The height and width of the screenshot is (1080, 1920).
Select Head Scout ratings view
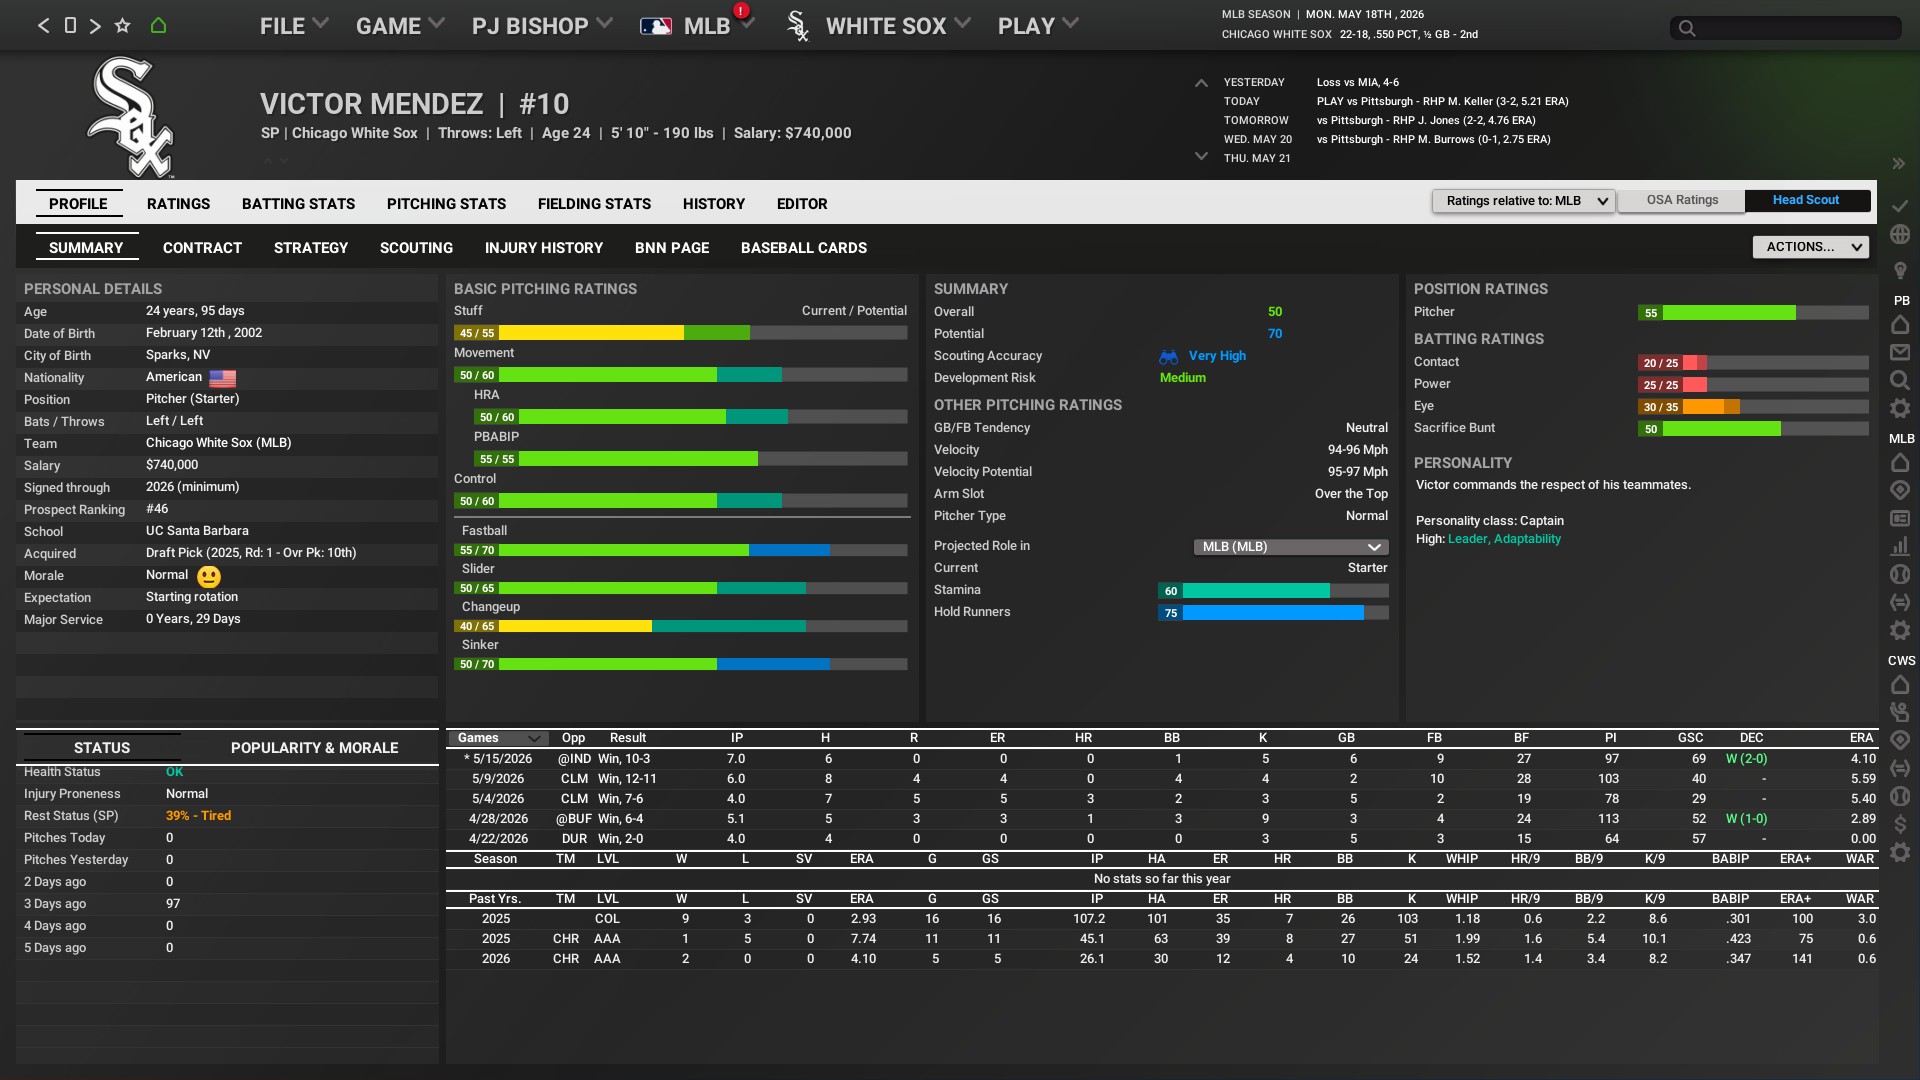(1805, 201)
